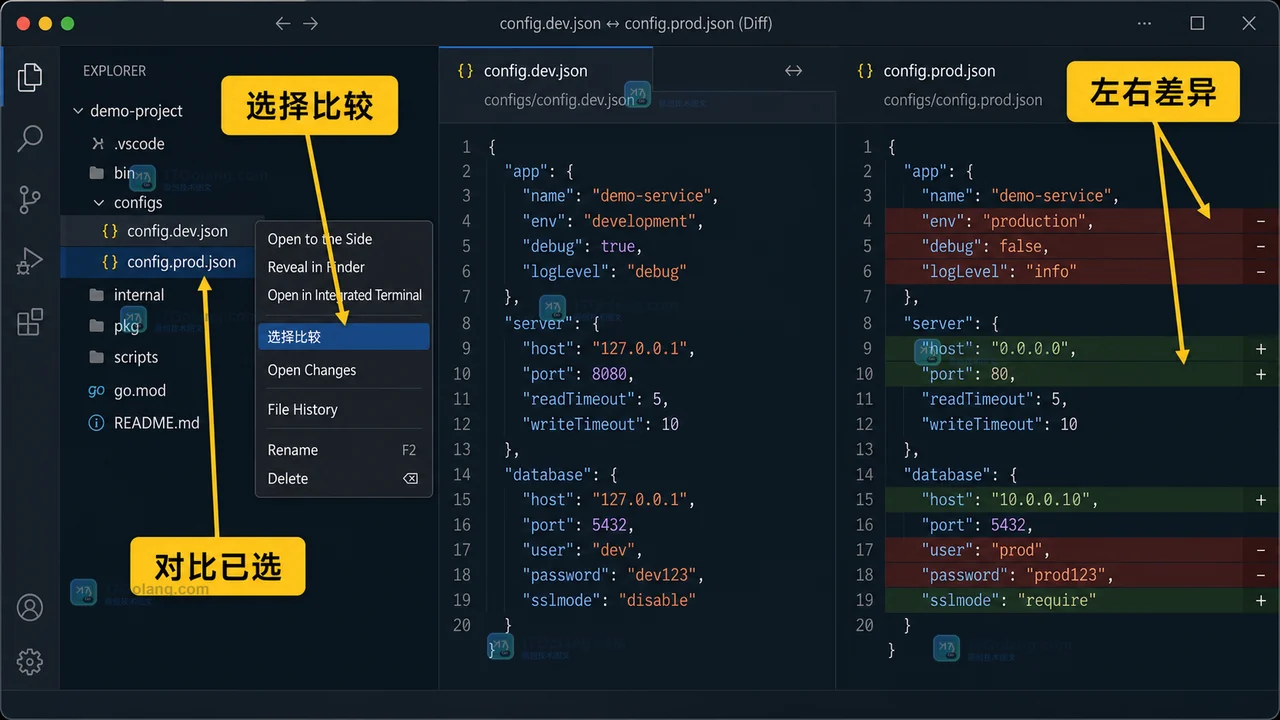Choose Open Changes in context menu
1280x720 pixels.
(x=344, y=370)
